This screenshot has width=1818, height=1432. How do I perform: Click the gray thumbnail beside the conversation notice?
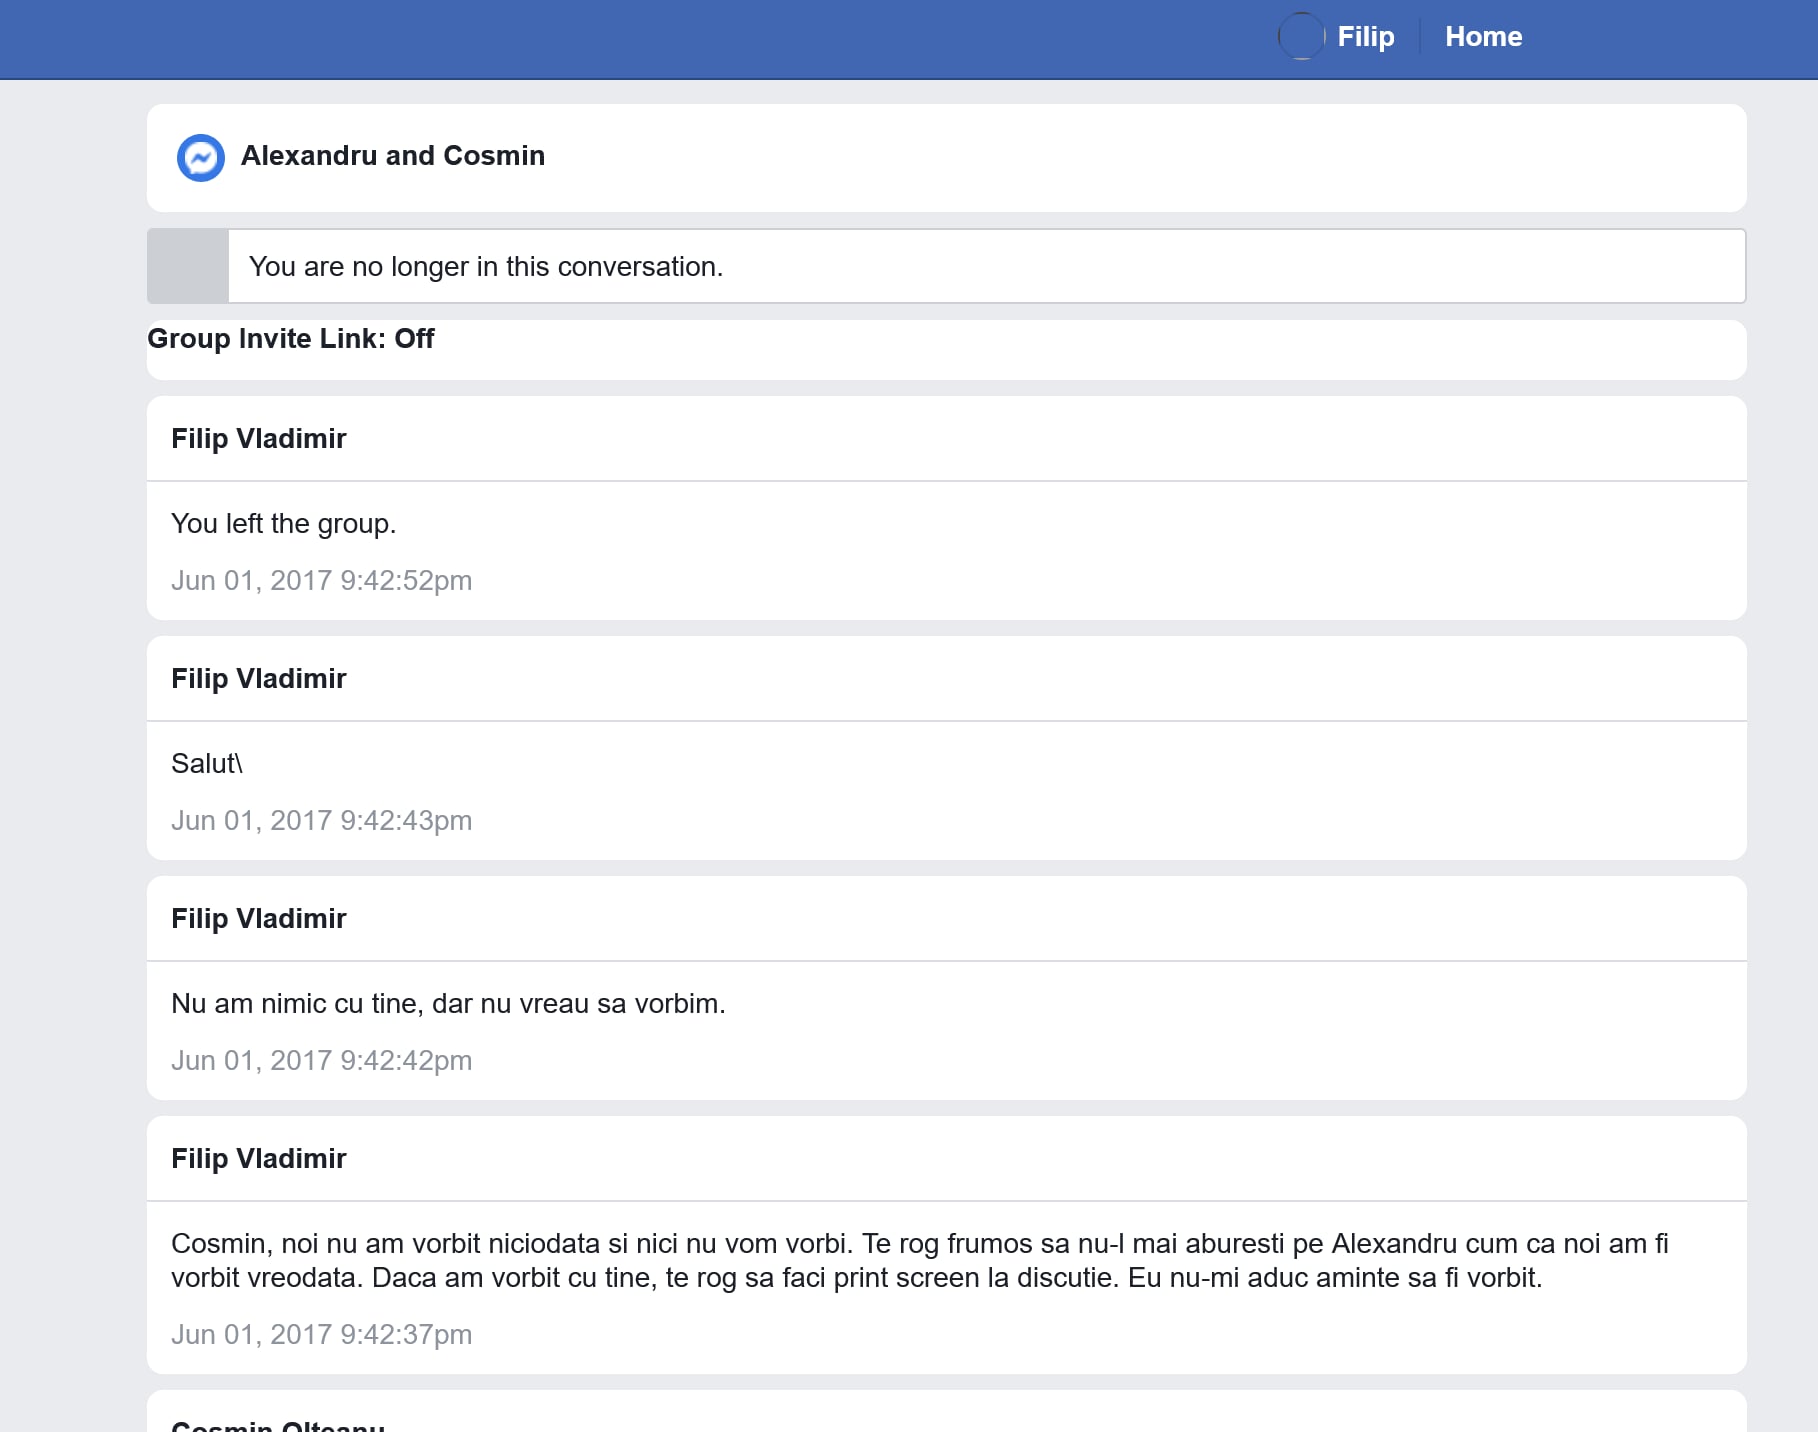tap(188, 266)
